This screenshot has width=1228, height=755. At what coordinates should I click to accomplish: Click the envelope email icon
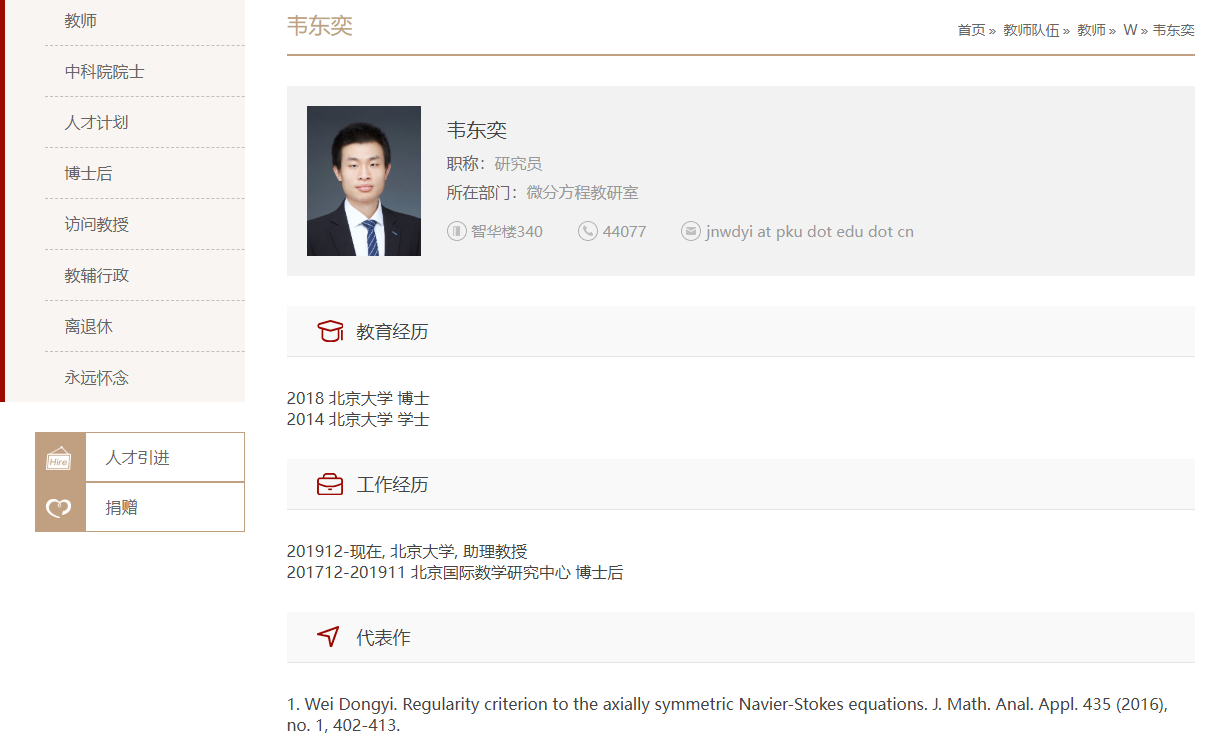click(x=690, y=232)
